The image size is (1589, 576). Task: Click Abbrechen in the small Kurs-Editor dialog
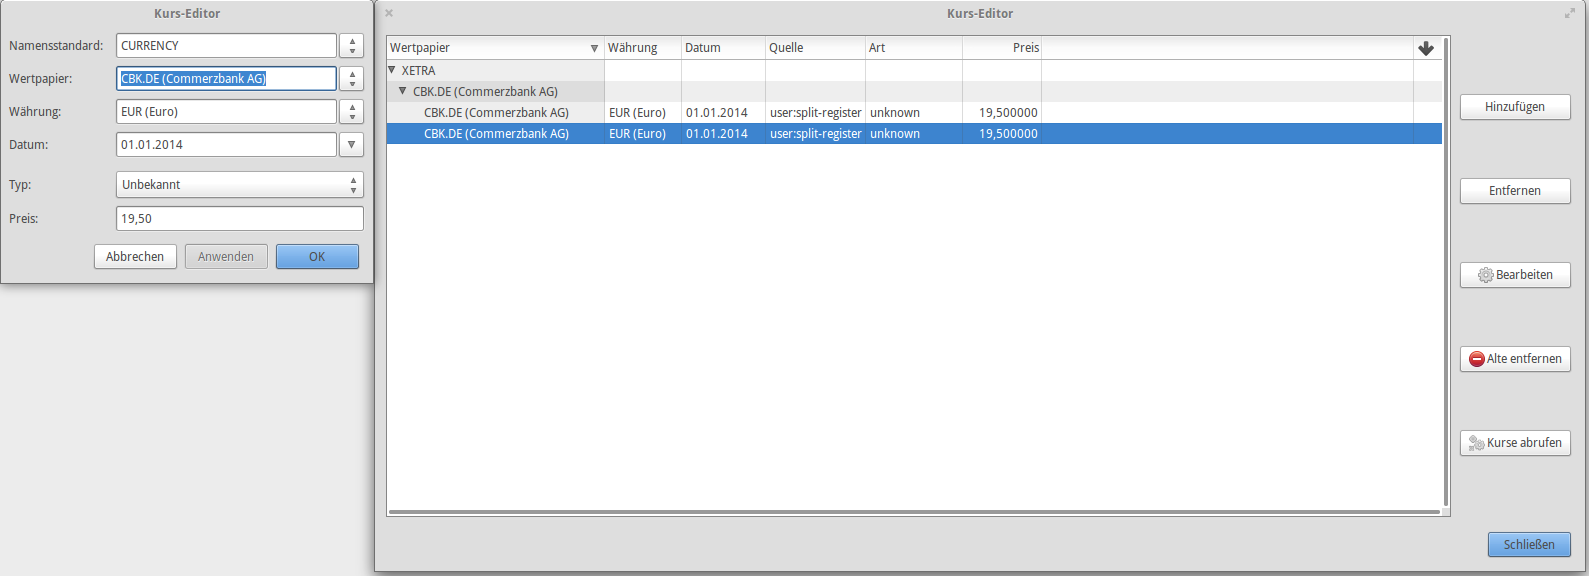135,257
